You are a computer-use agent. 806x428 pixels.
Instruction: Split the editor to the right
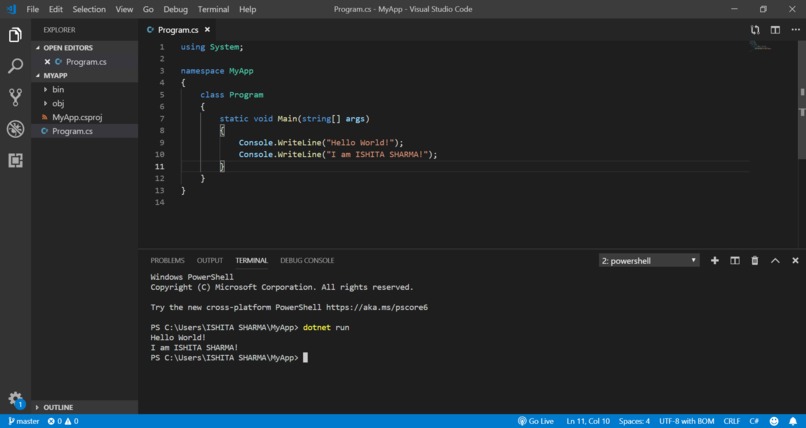coord(775,30)
